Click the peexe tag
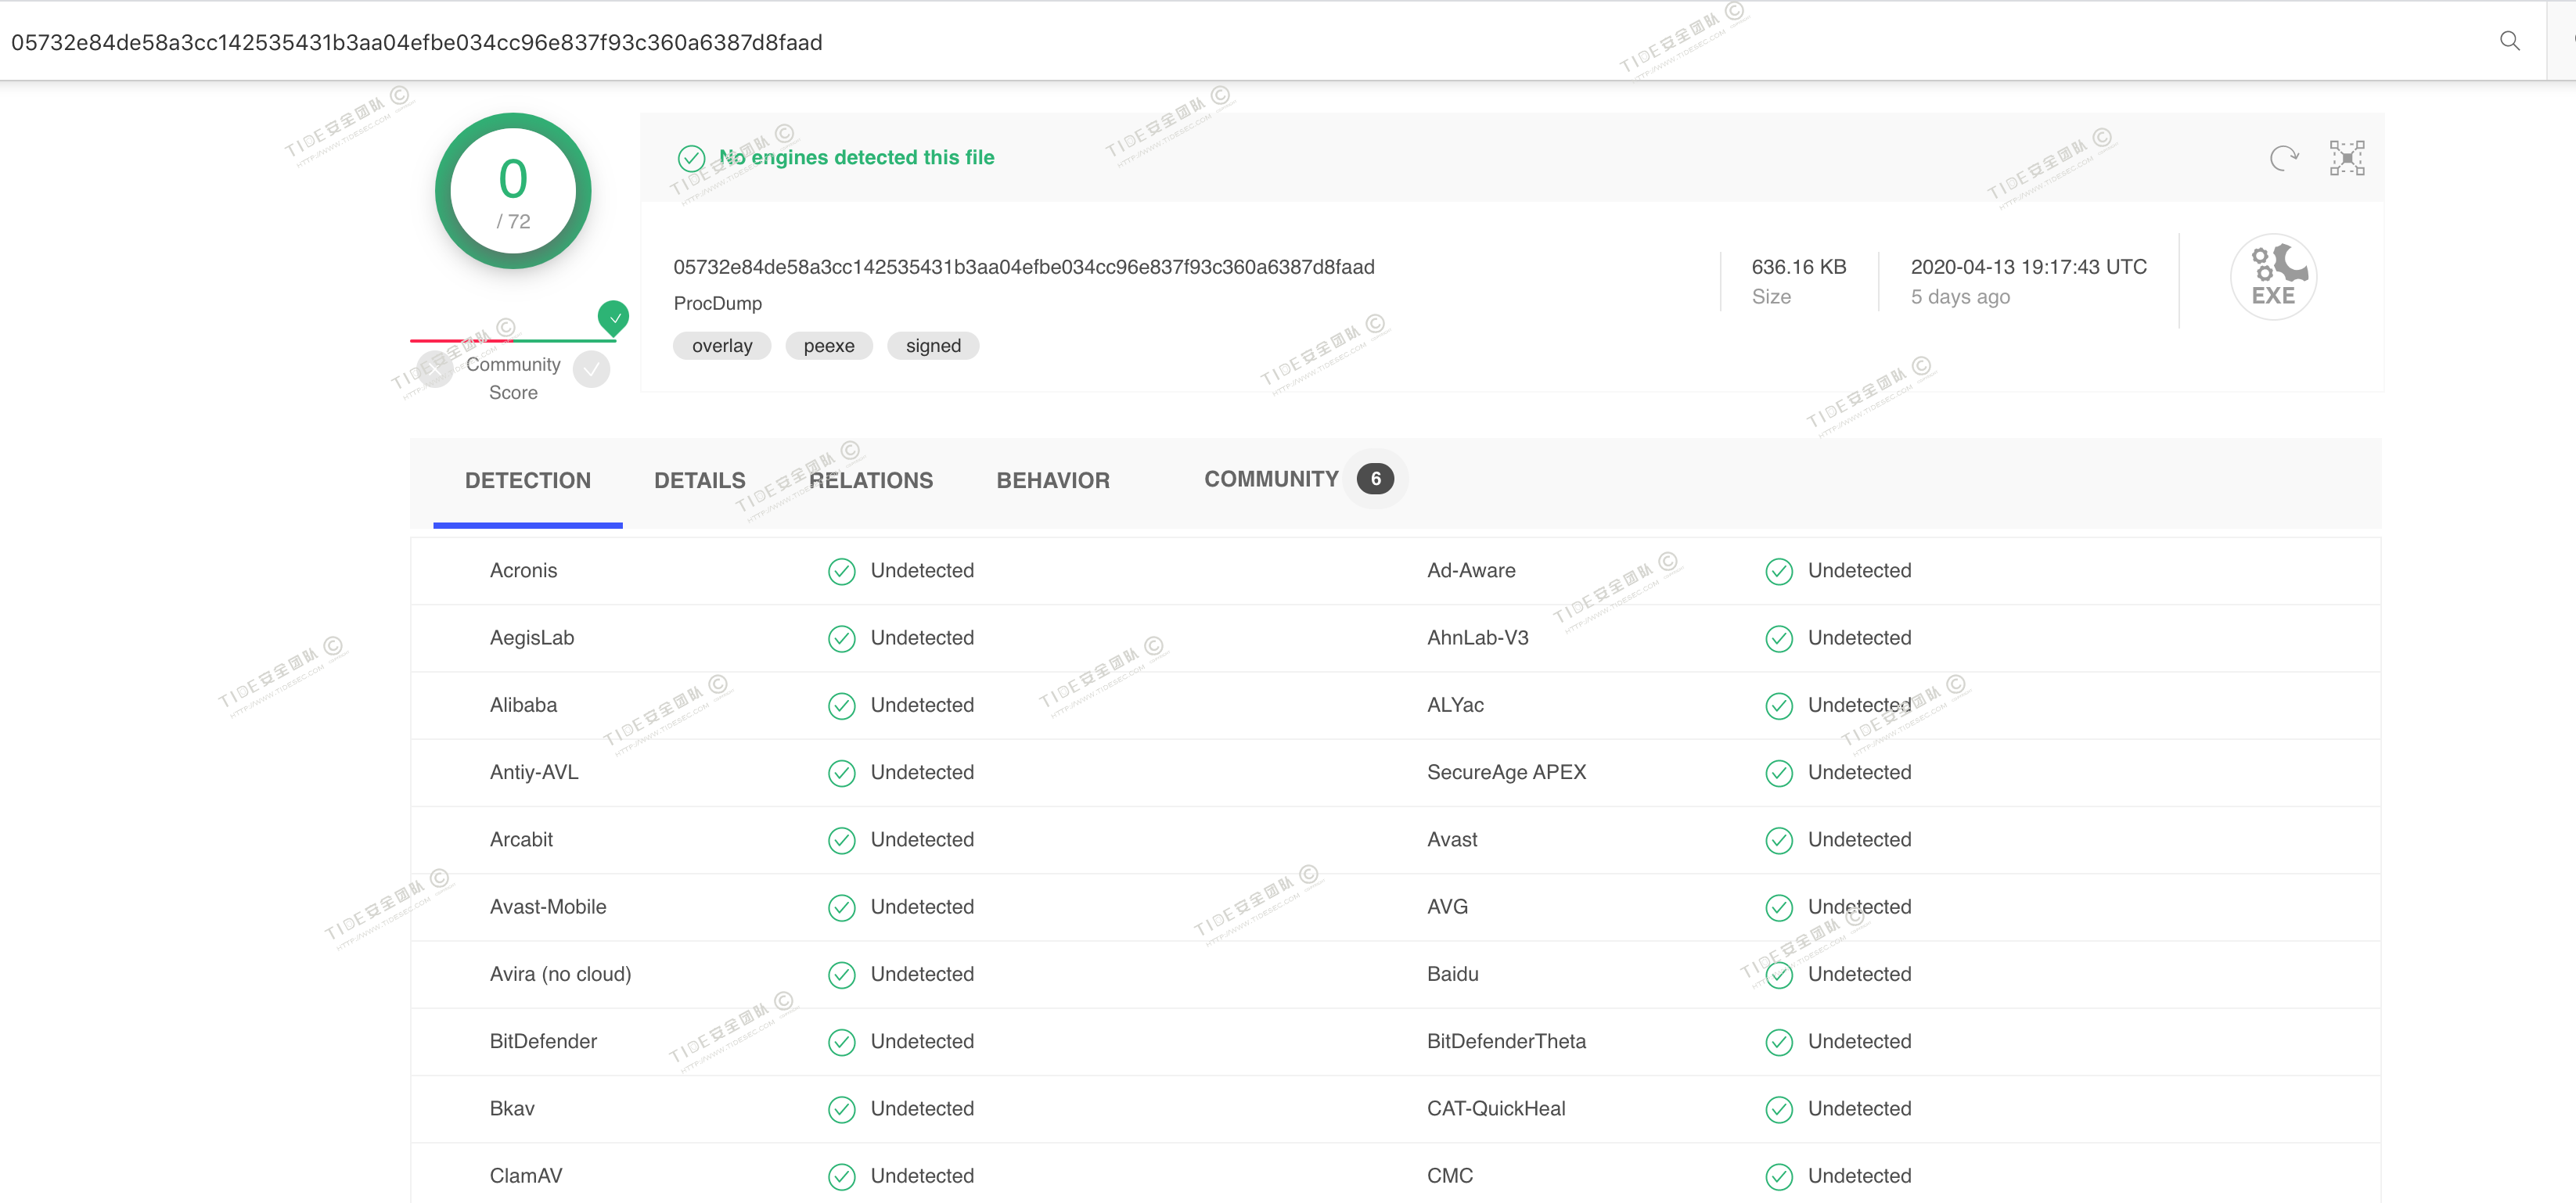 tap(828, 346)
